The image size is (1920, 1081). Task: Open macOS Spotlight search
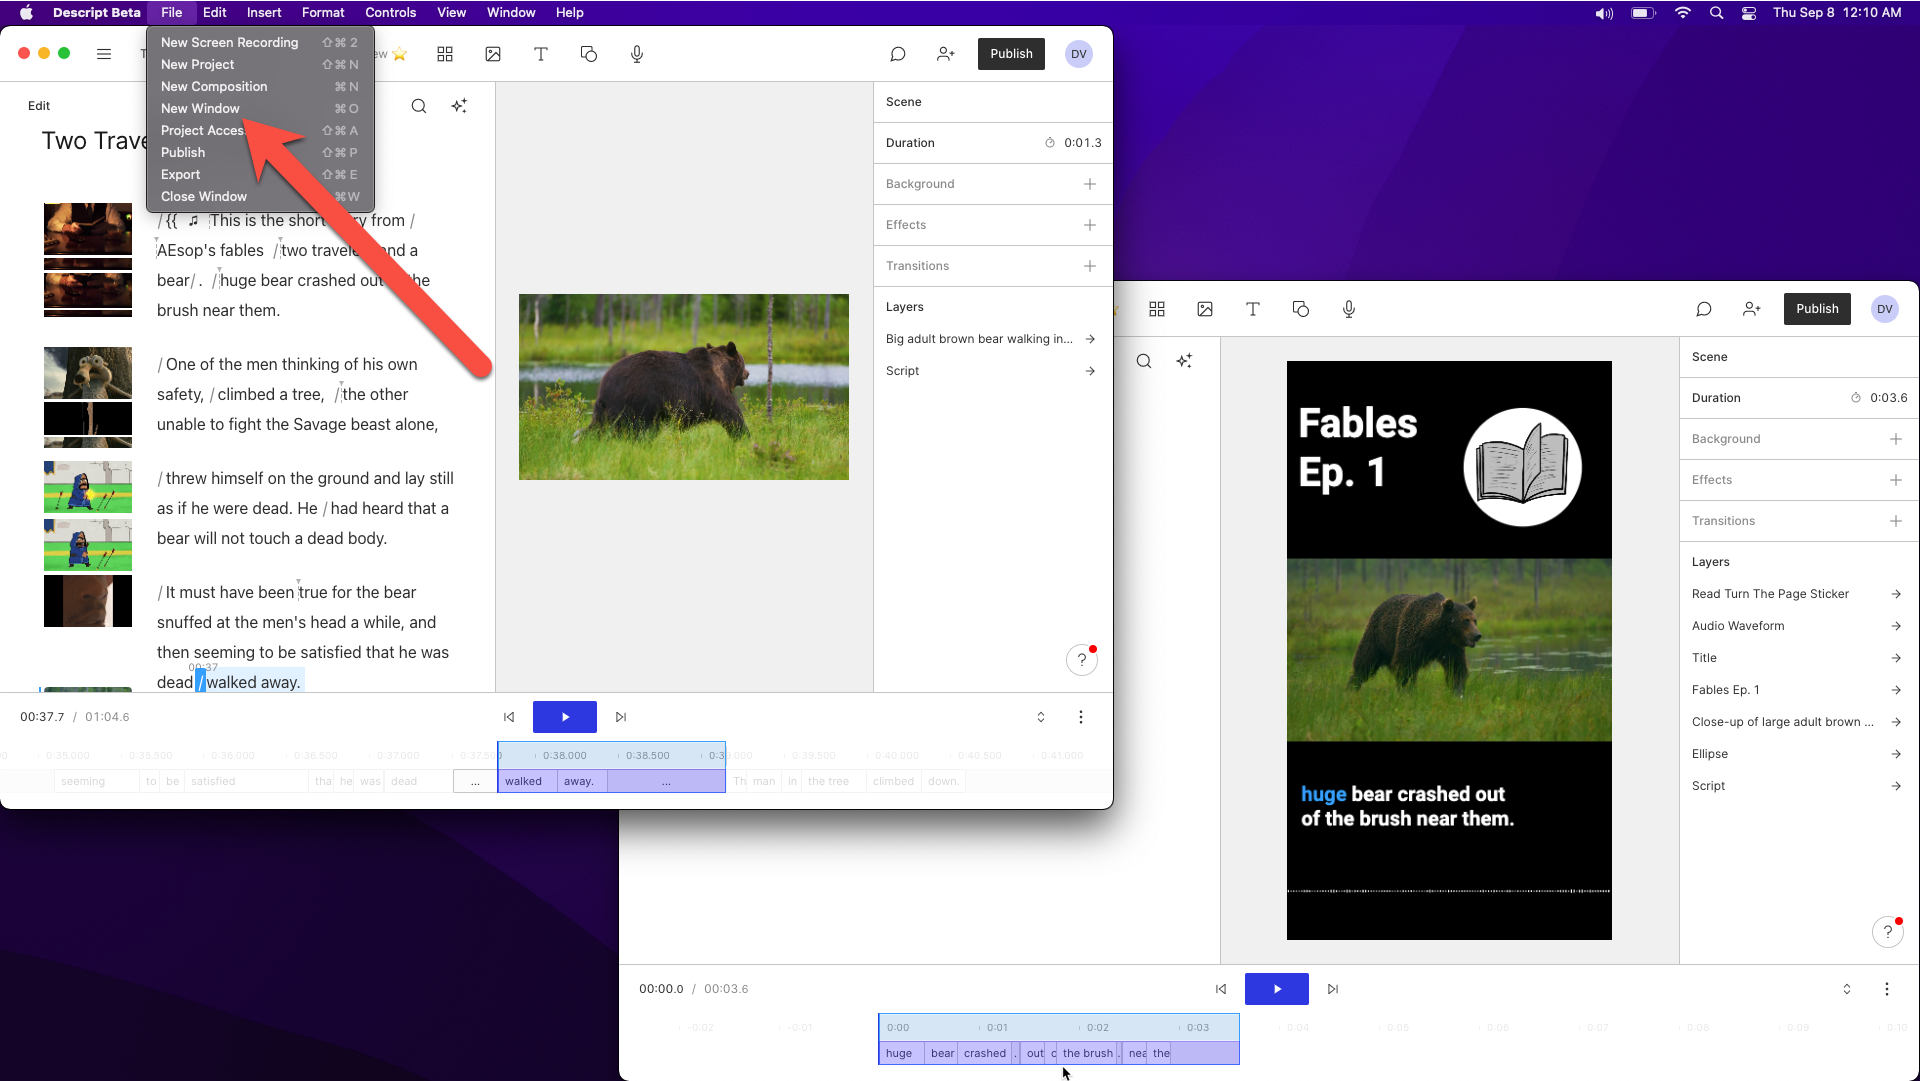[1717, 13]
